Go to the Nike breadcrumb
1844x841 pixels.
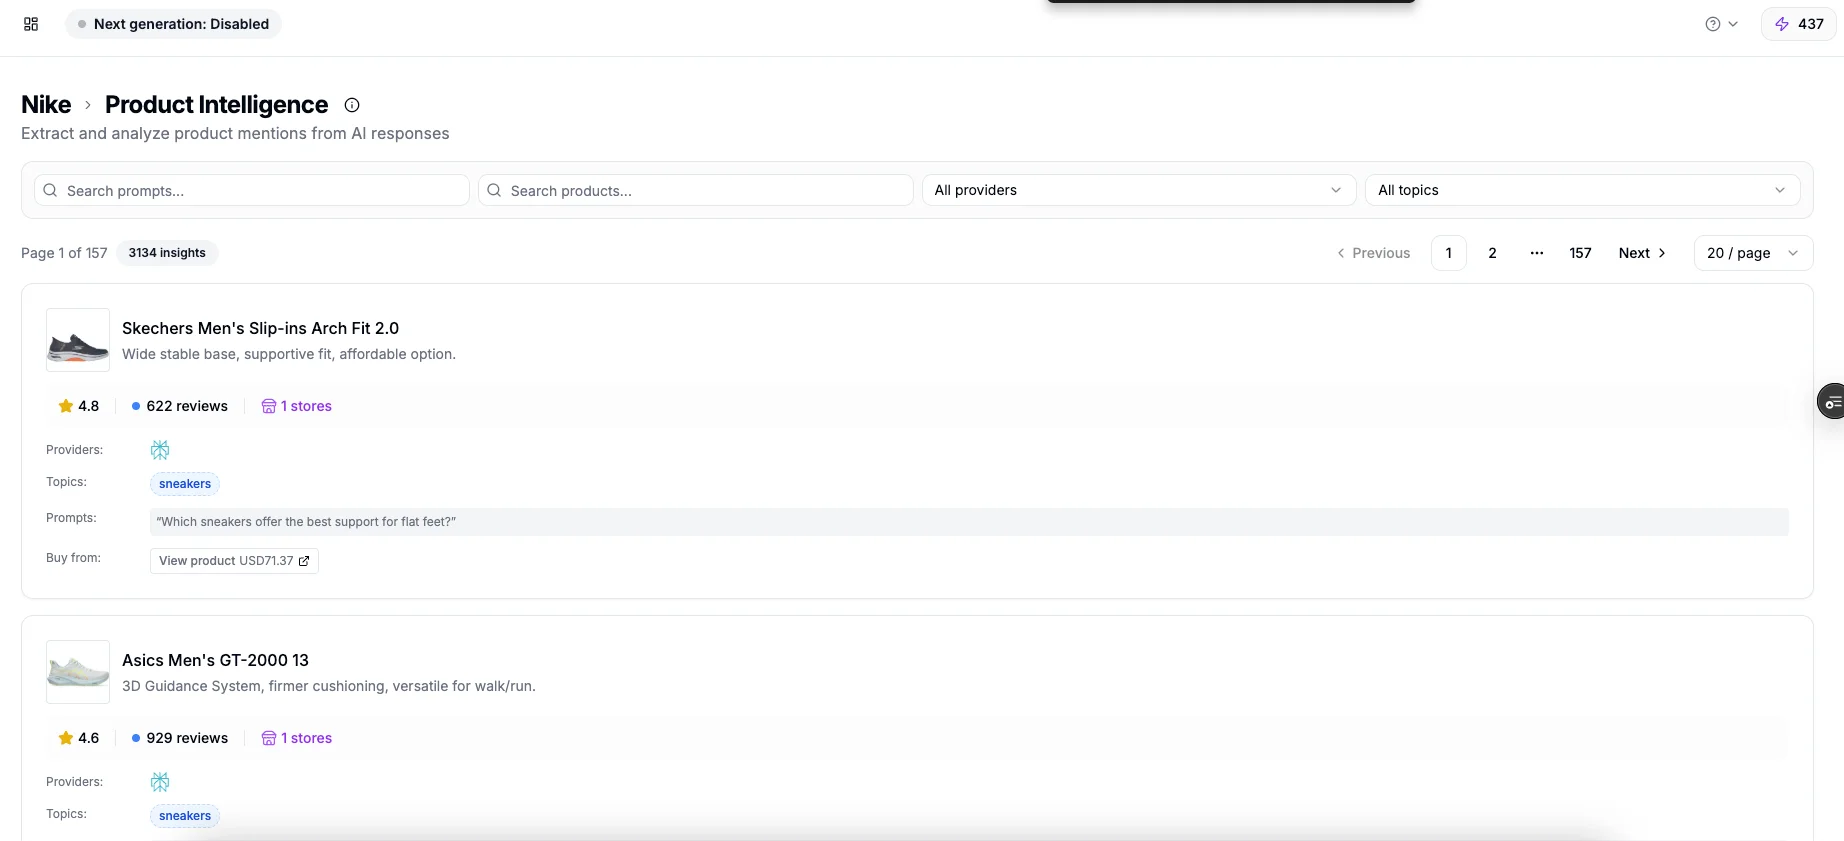46,105
